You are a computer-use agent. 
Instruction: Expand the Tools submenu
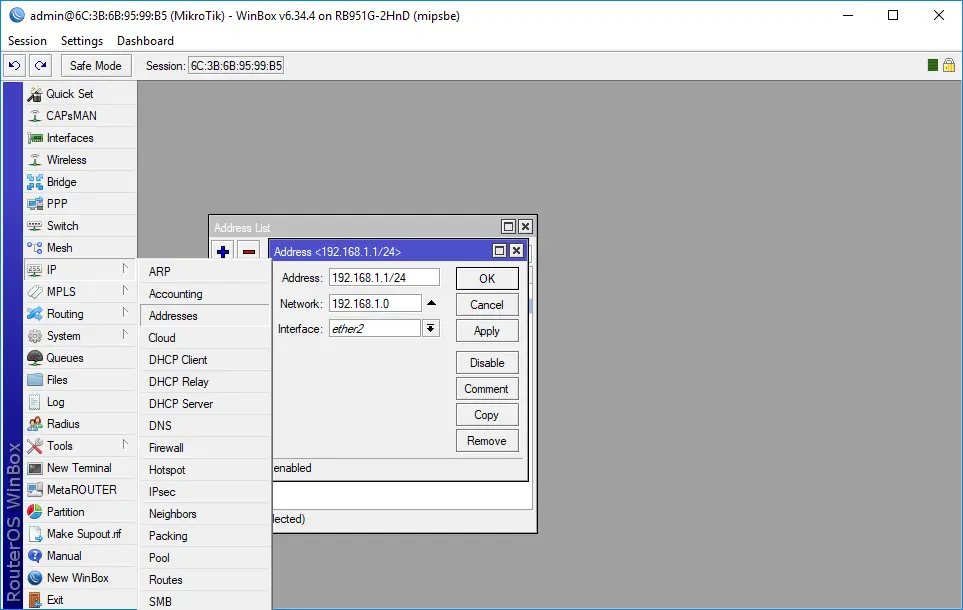80,446
